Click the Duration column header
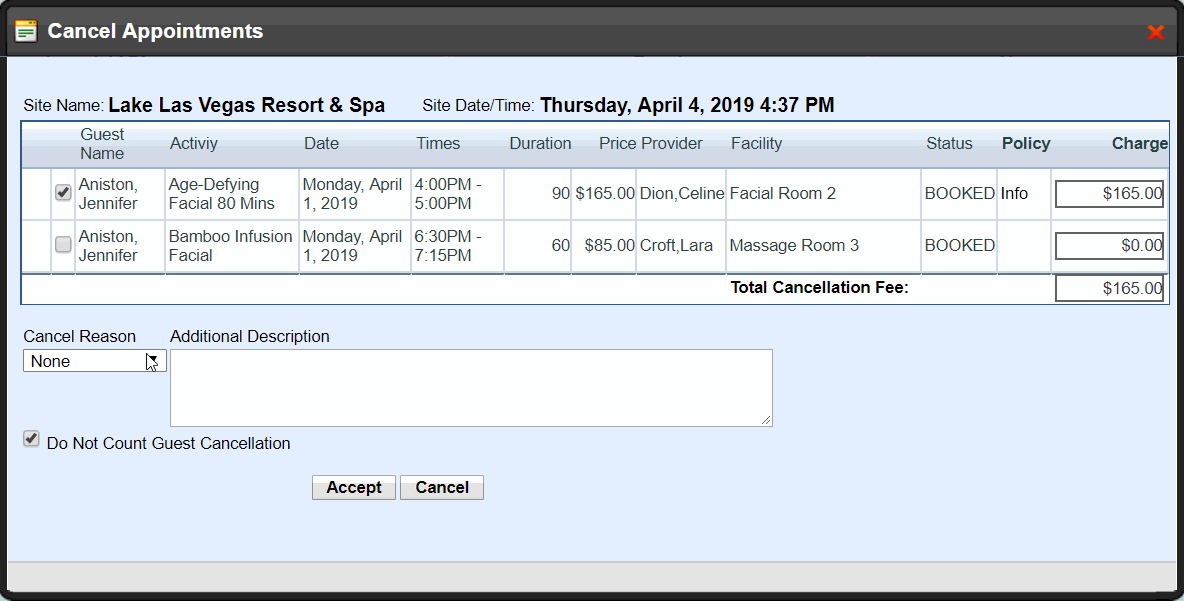The height and width of the screenshot is (601, 1184). [x=541, y=143]
